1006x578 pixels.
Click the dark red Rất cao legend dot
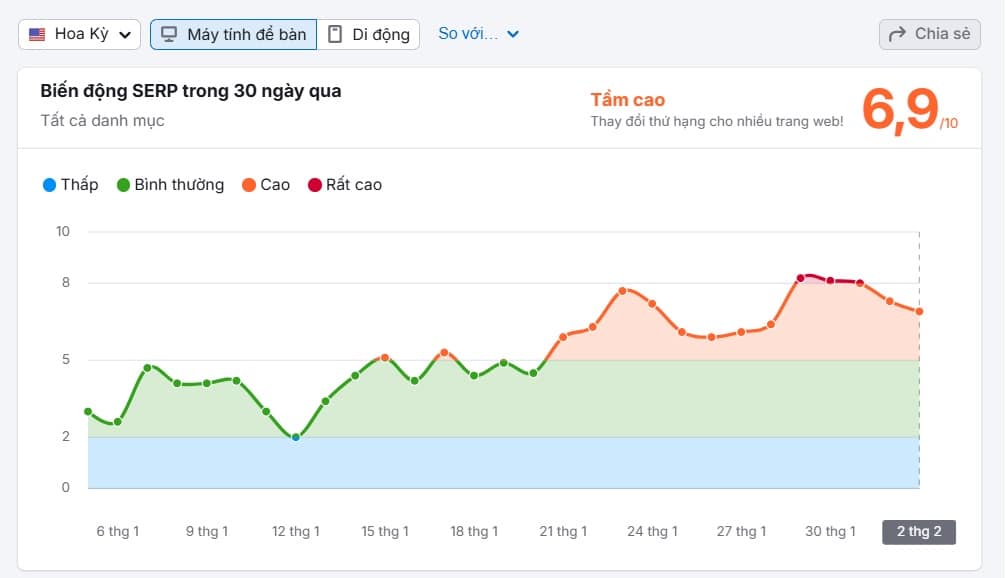(316, 184)
